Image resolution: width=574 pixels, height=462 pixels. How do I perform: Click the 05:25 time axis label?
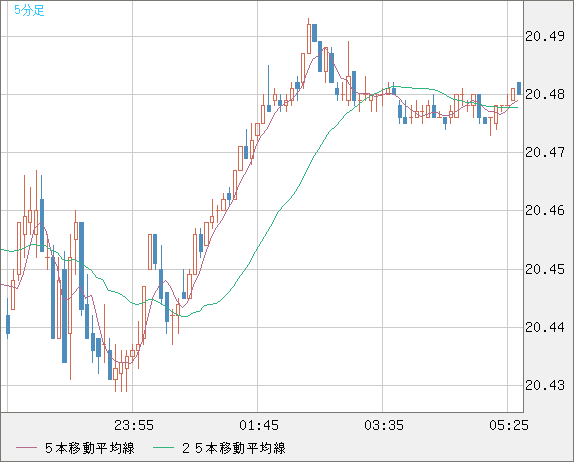pos(509,425)
